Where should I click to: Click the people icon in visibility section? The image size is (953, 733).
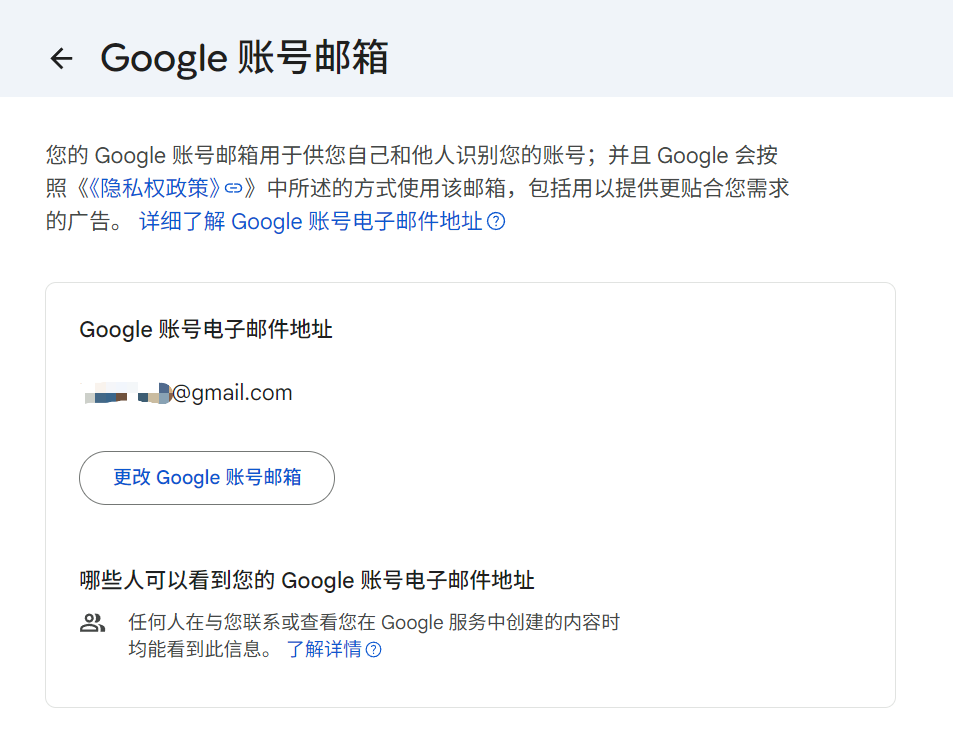(x=92, y=623)
